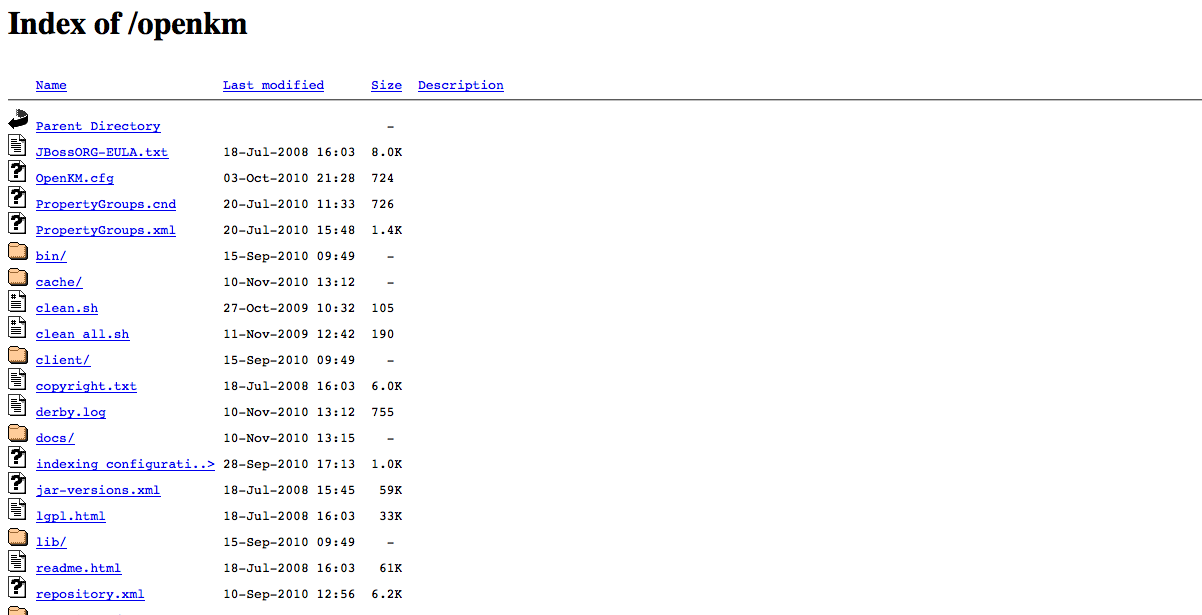Click the 'Index of /openkm' page heading
This screenshot has height=615, width=1202.
128,24
